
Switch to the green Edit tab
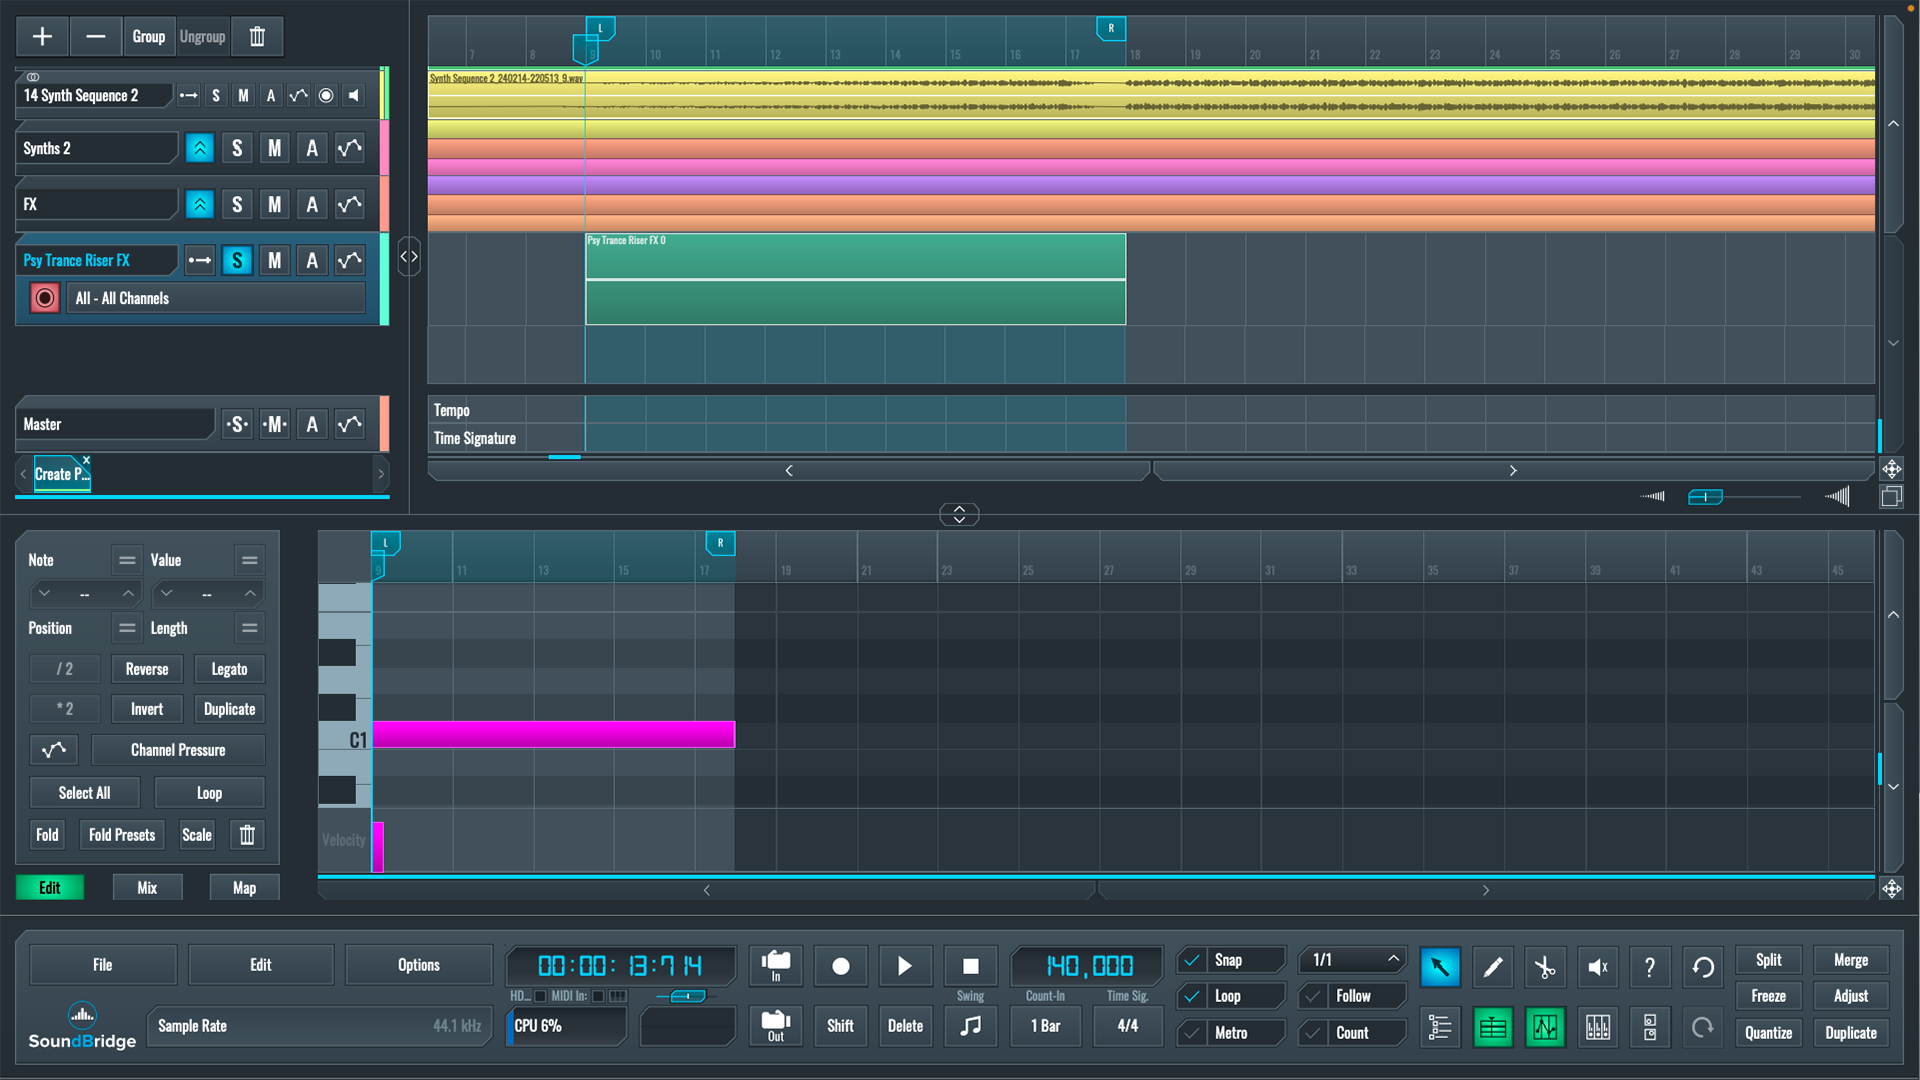[x=50, y=888]
